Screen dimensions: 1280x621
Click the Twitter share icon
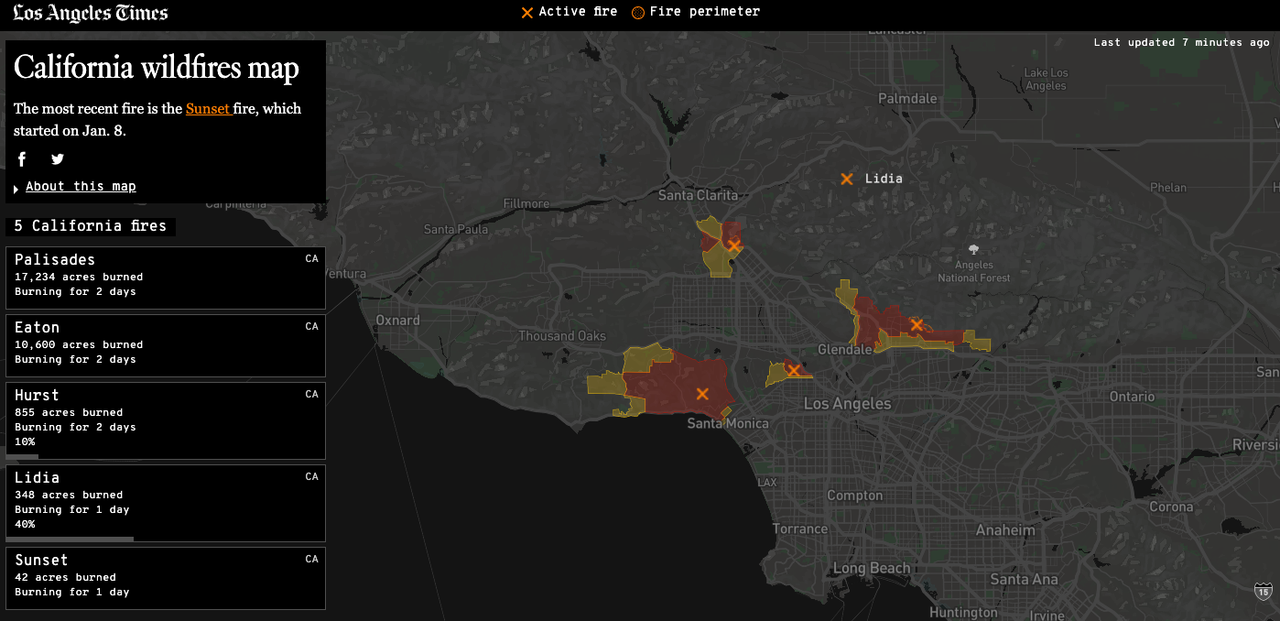coord(58,159)
